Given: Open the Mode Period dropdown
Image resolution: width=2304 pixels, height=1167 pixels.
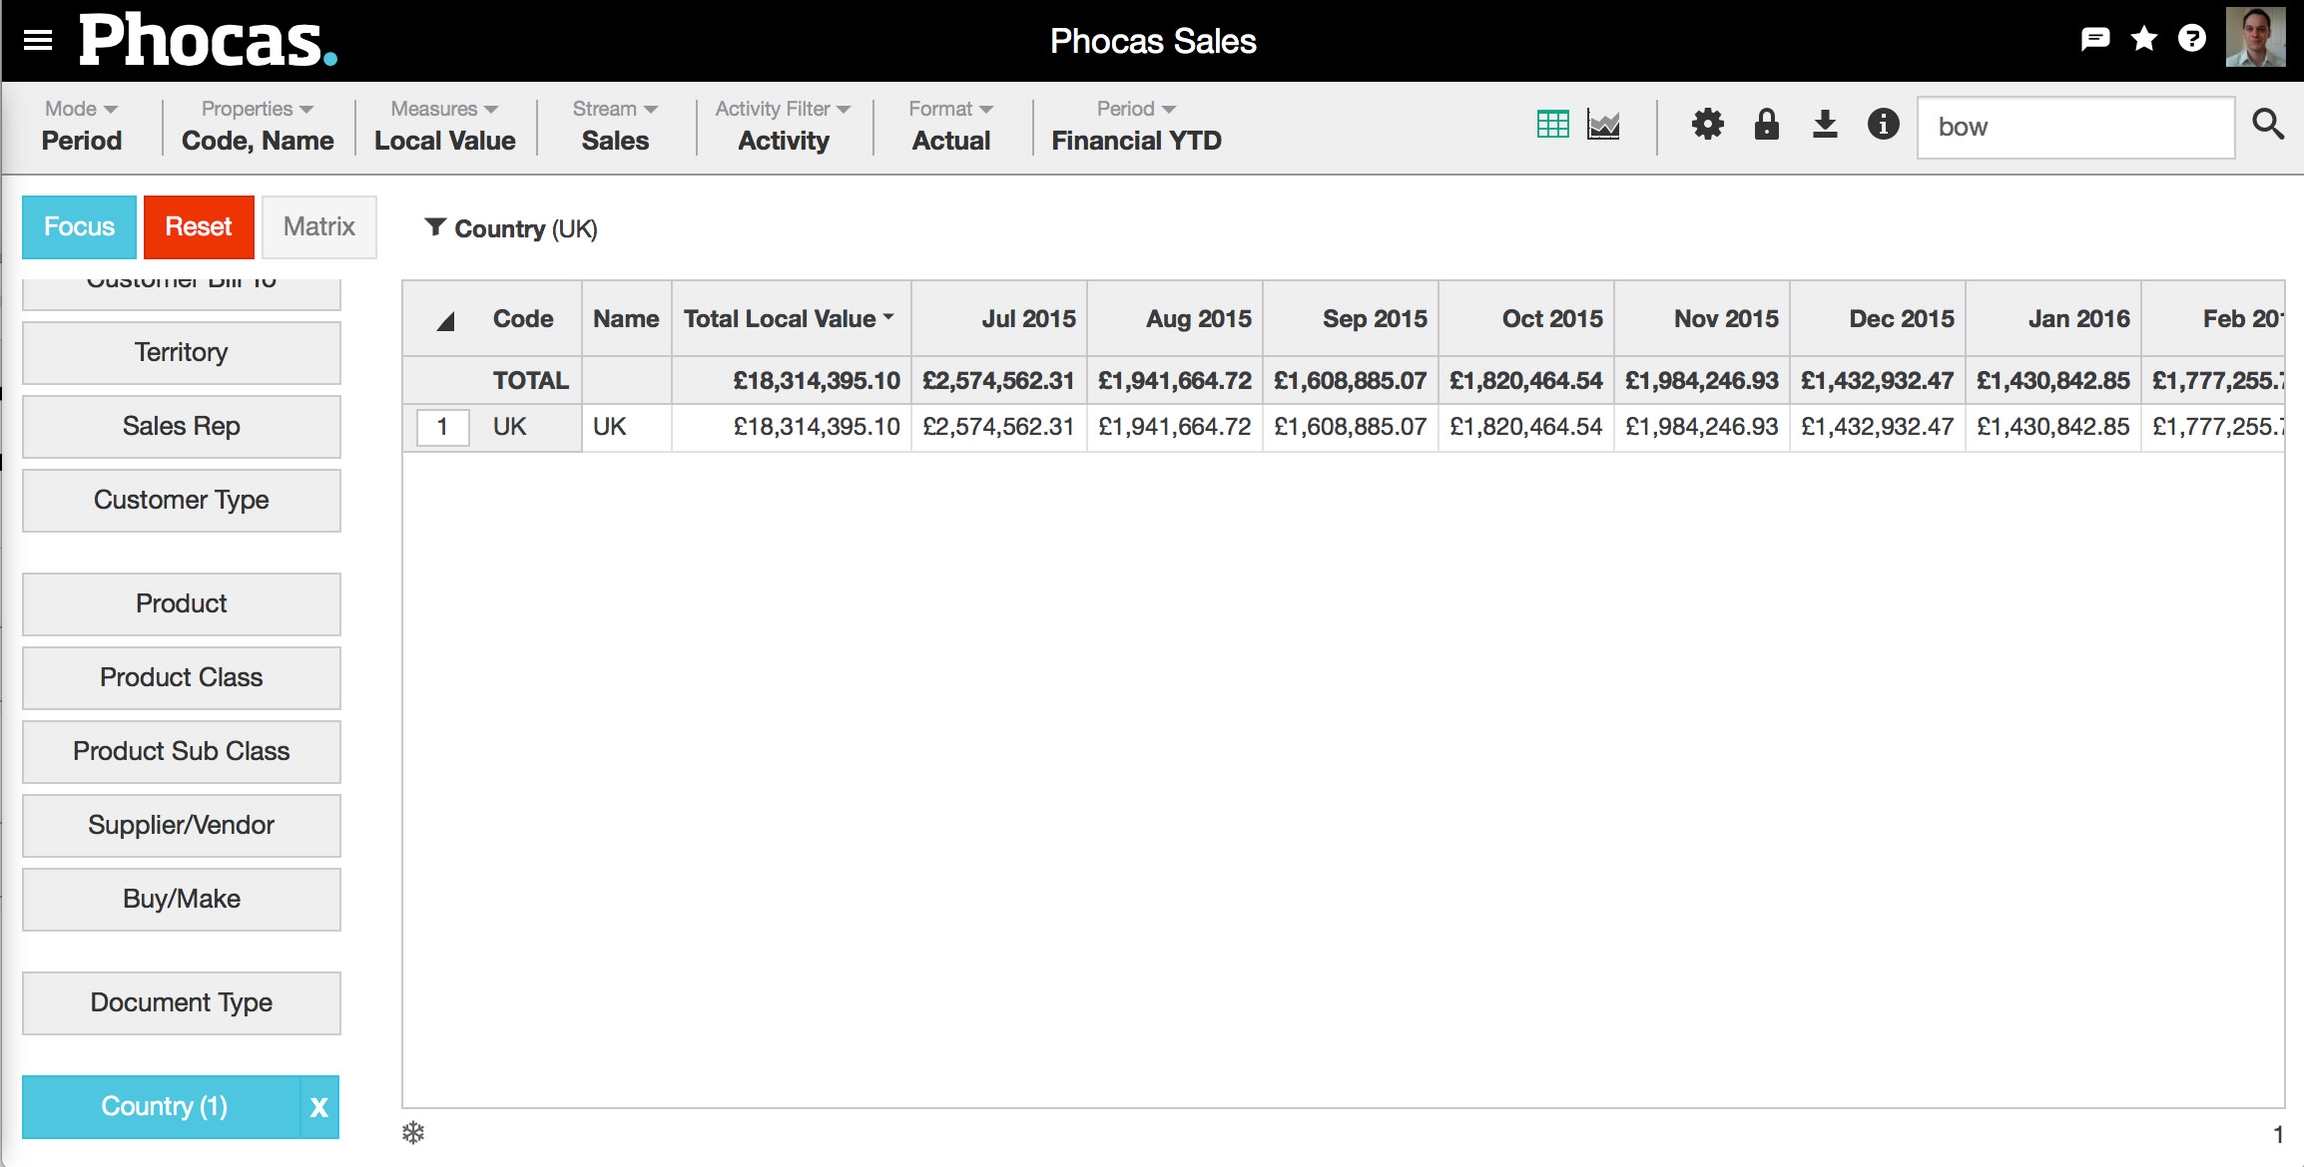Looking at the screenshot, I should [81, 125].
